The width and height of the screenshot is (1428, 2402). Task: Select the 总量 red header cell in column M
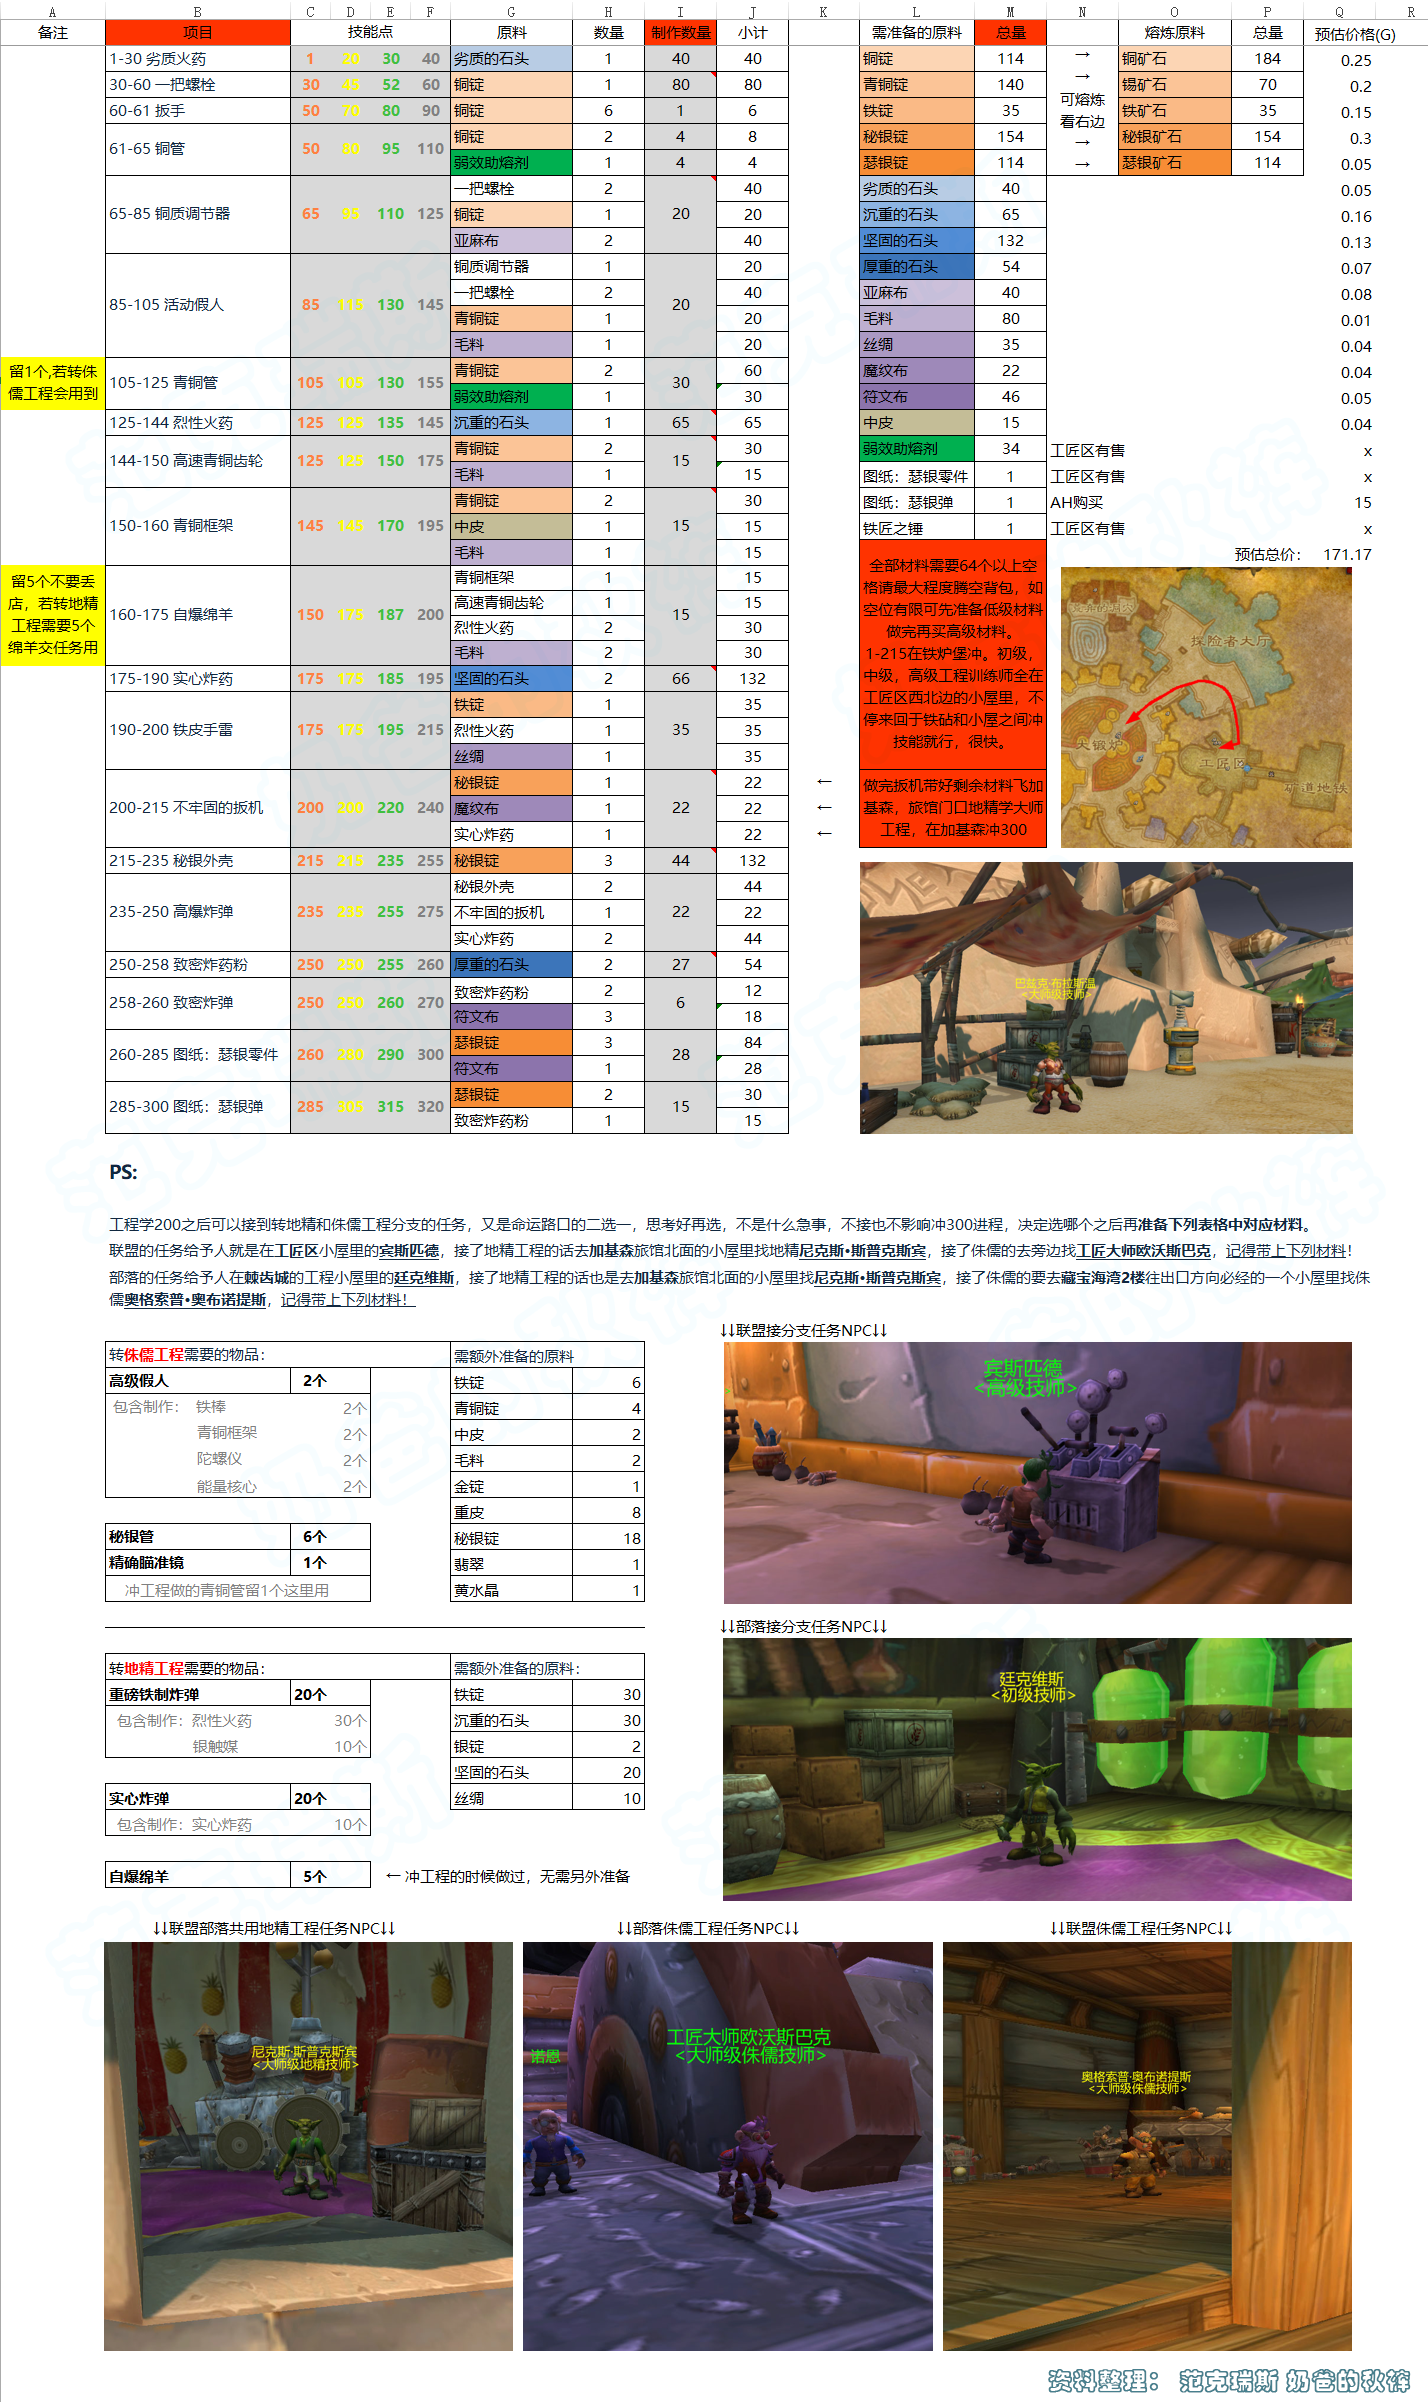1010,32
